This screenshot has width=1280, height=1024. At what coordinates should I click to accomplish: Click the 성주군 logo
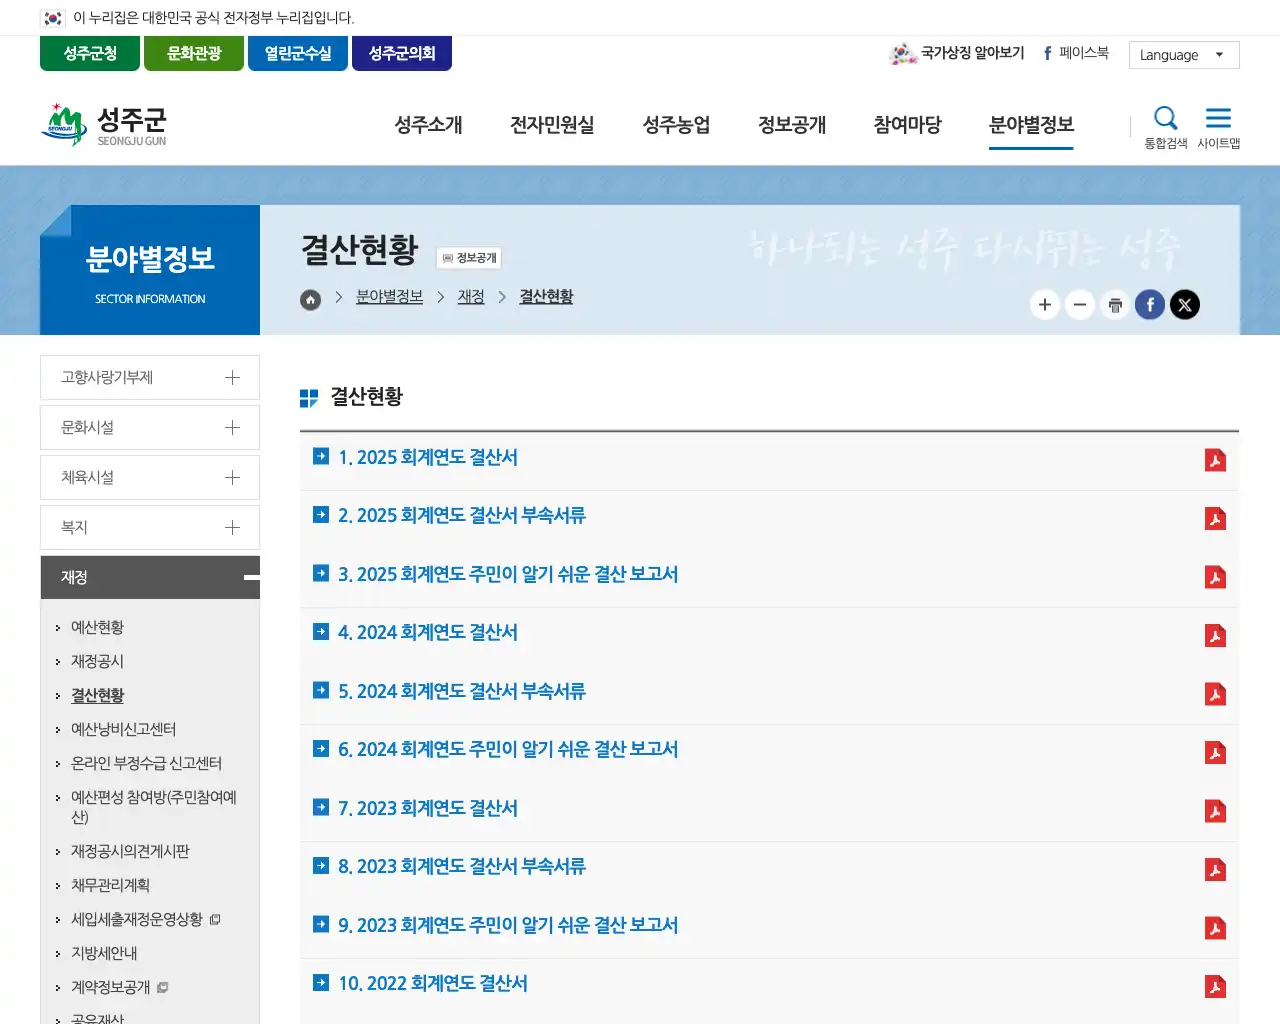pos(104,125)
